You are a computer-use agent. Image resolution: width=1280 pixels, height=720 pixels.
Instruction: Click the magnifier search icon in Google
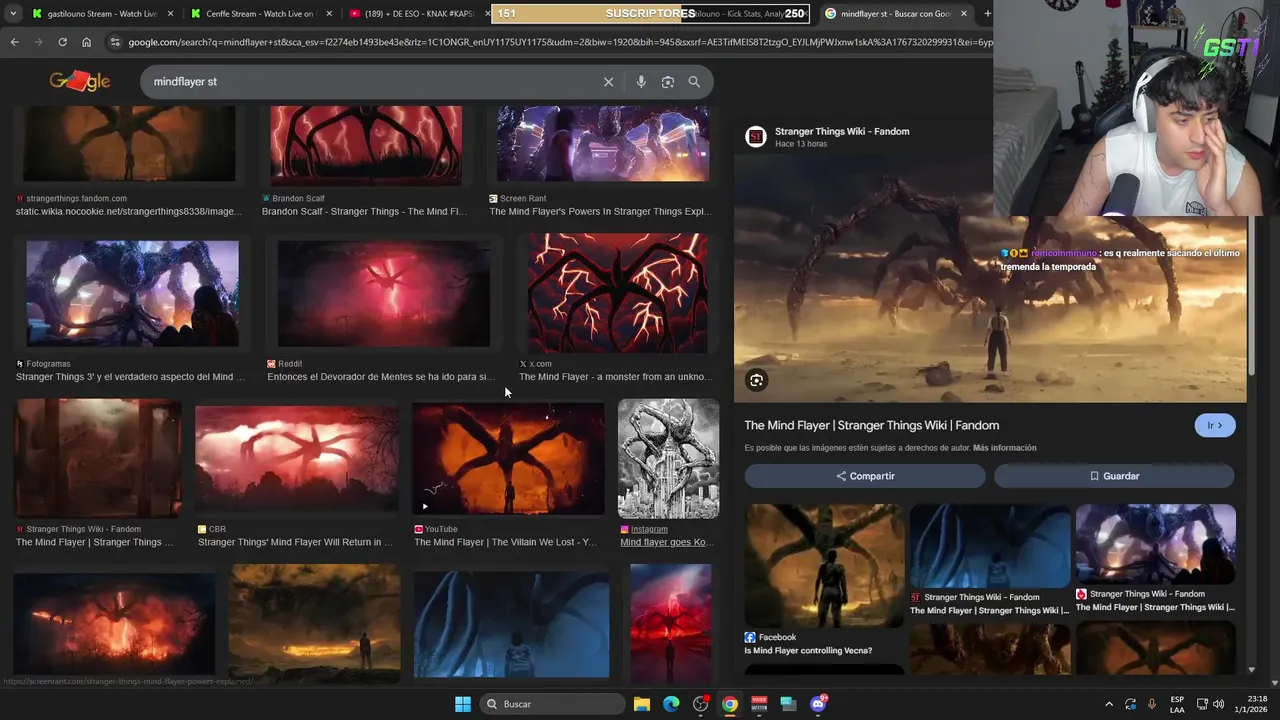(x=694, y=82)
